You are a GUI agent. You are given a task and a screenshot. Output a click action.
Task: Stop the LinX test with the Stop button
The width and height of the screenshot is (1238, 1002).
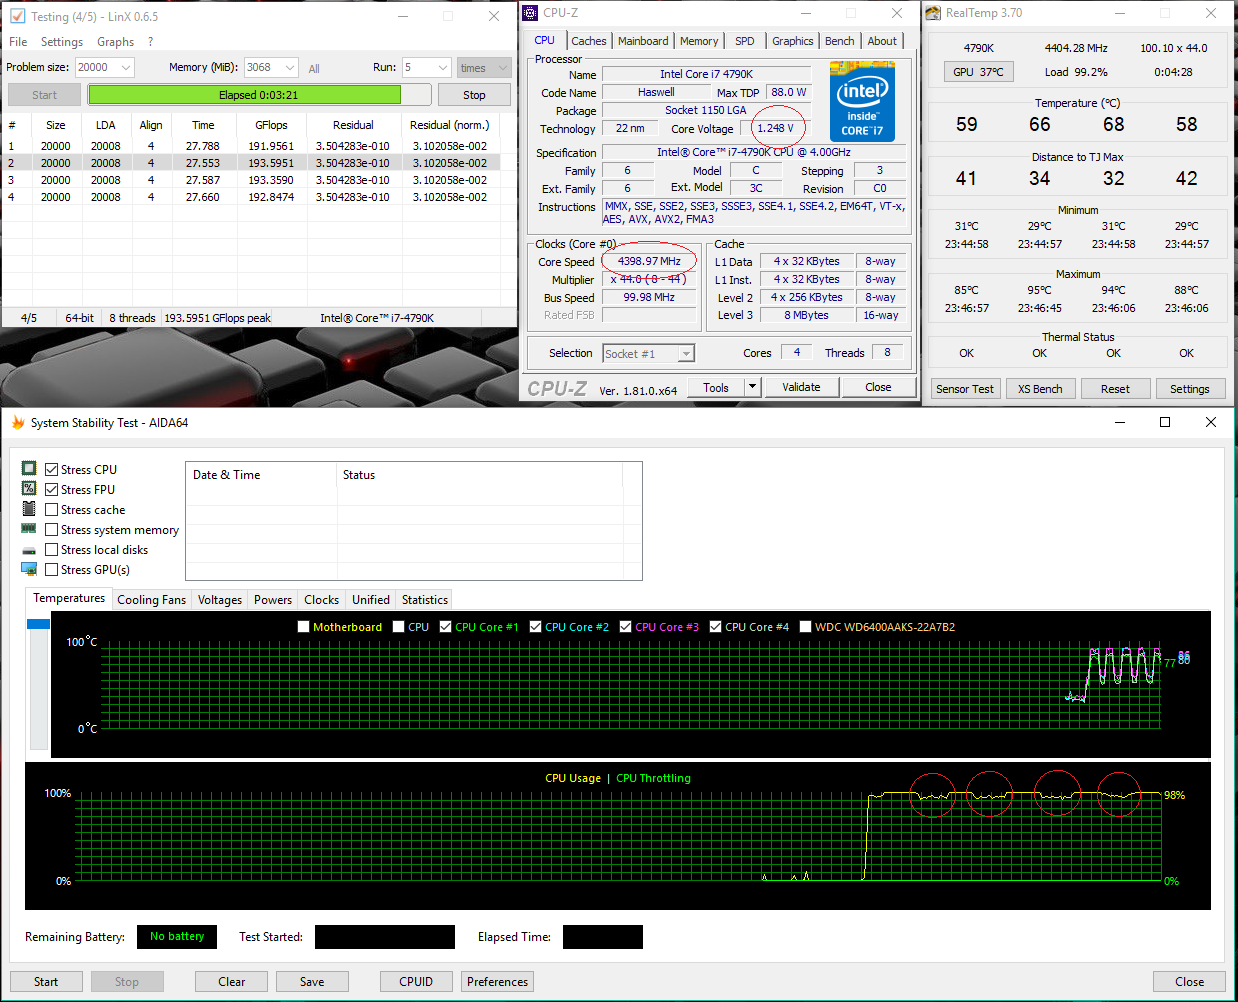pyautogui.click(x=474, y=95)
